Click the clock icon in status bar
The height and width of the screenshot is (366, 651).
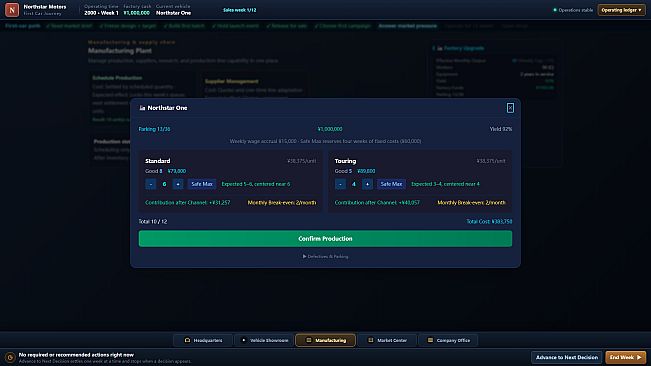[x=10, y=357]
